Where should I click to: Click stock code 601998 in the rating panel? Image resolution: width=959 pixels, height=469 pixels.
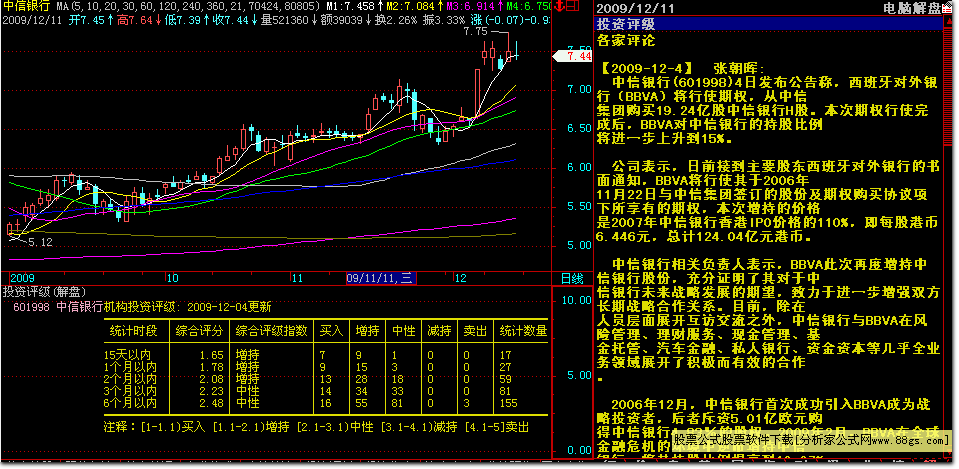31,307
